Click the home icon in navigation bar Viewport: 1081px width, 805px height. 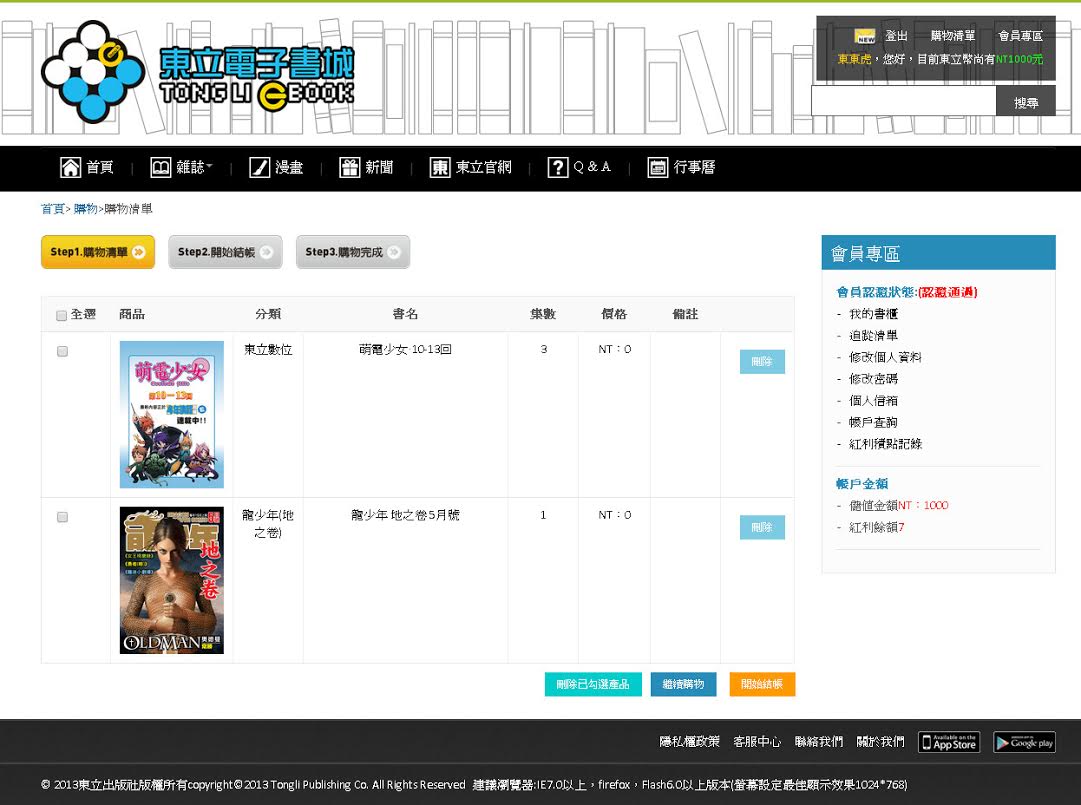71,167
